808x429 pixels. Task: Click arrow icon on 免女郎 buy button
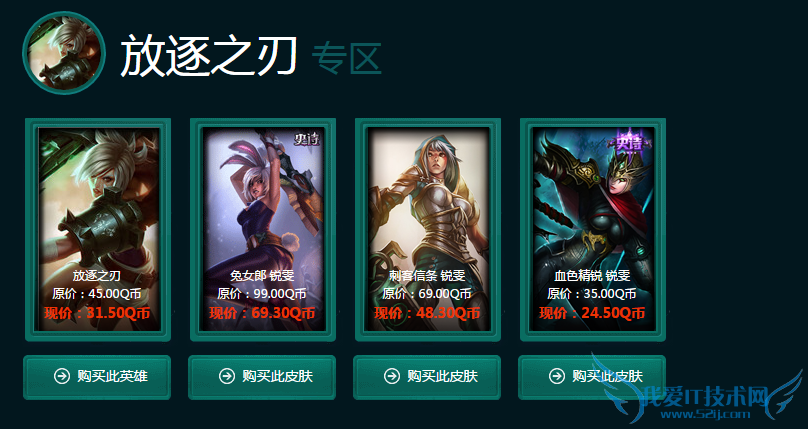[x=227, y=376]
